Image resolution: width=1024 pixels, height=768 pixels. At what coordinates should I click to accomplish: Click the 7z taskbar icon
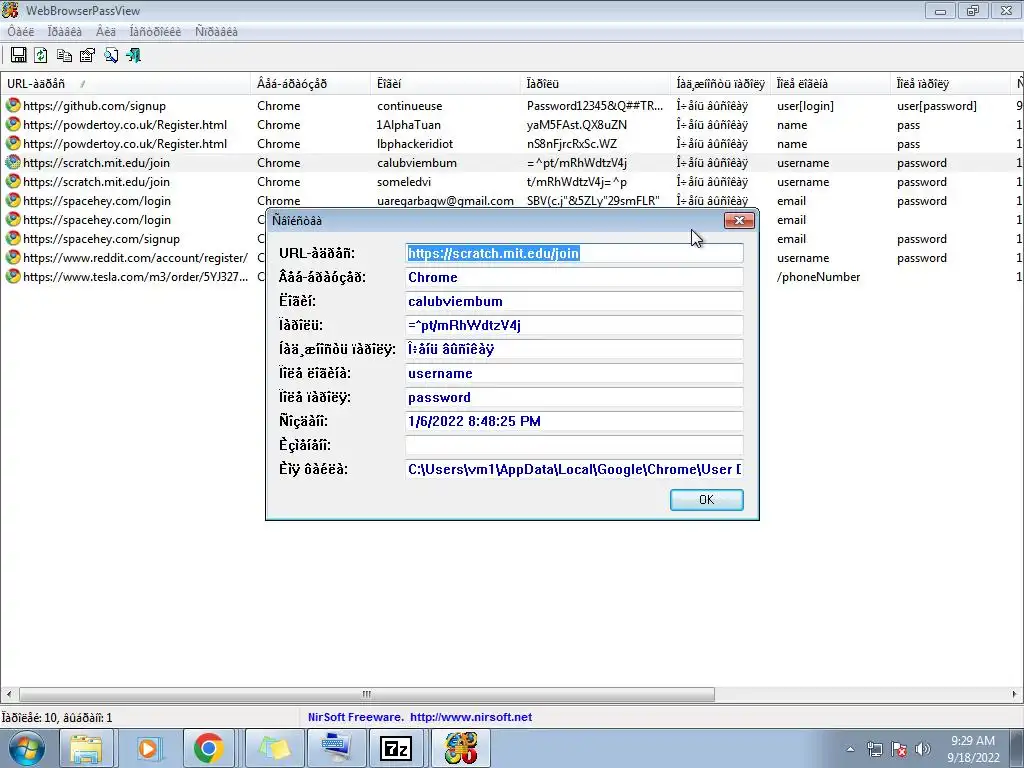tap(396, 748)
